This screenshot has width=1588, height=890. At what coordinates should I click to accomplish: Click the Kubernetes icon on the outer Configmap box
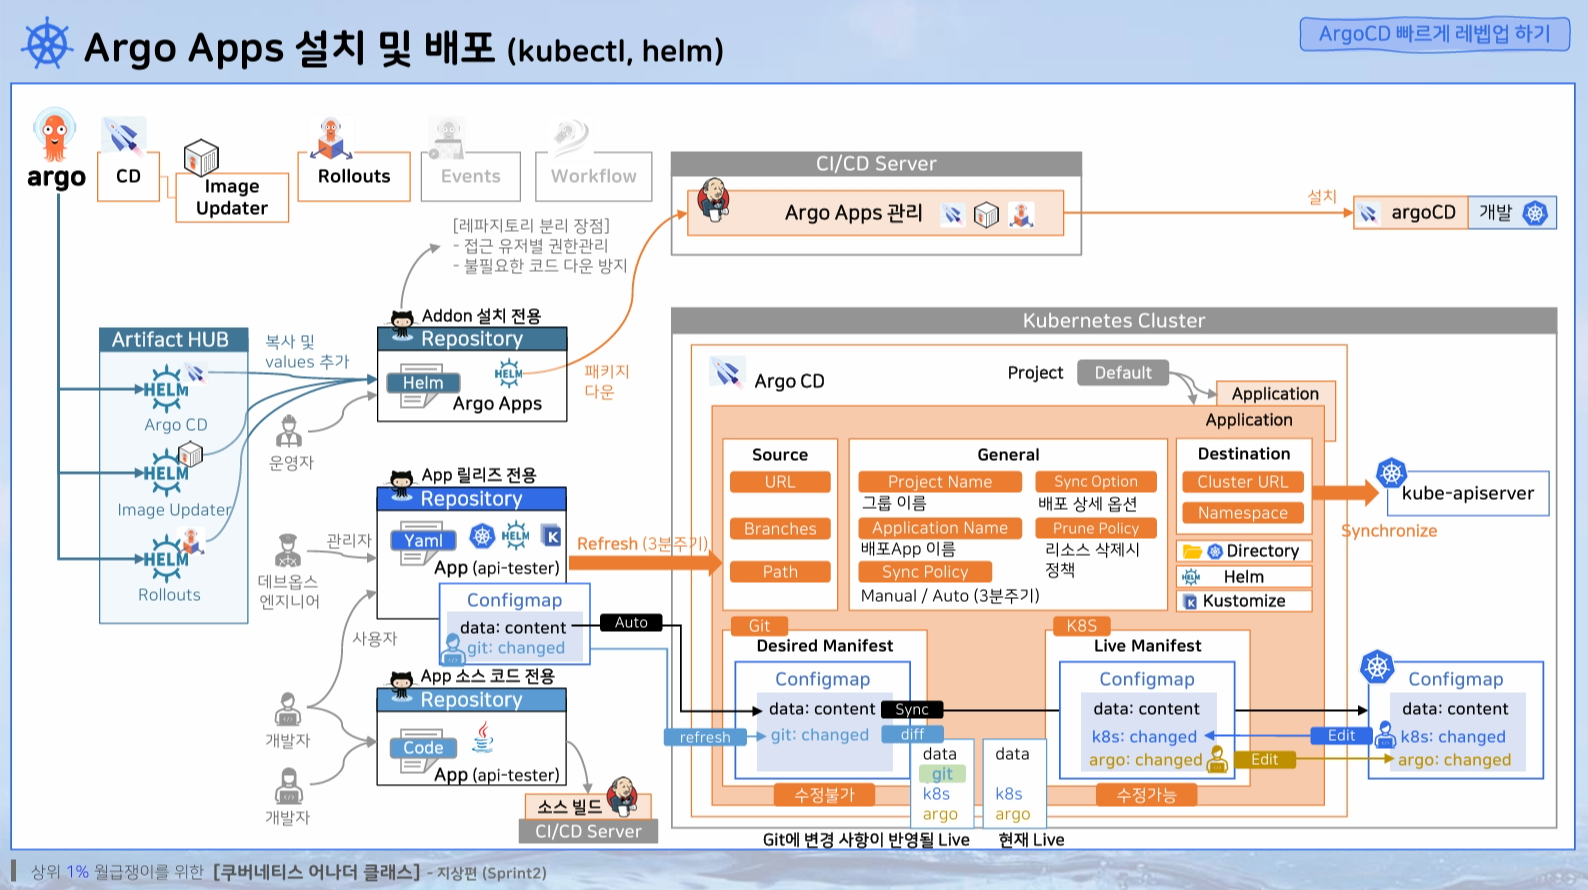coord(1377,667)
